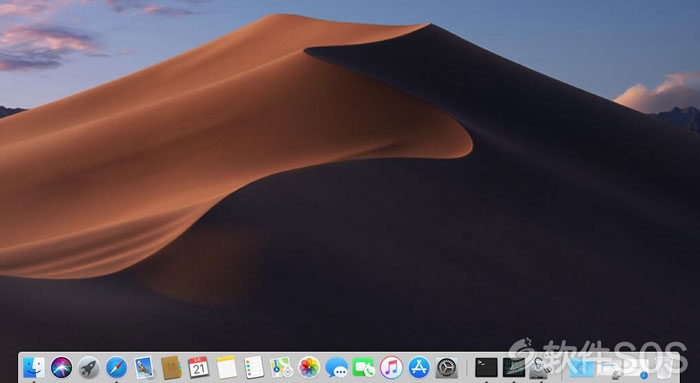Open Reminders list icon
The width and height of the screenshot is (700, 383).
254,367
